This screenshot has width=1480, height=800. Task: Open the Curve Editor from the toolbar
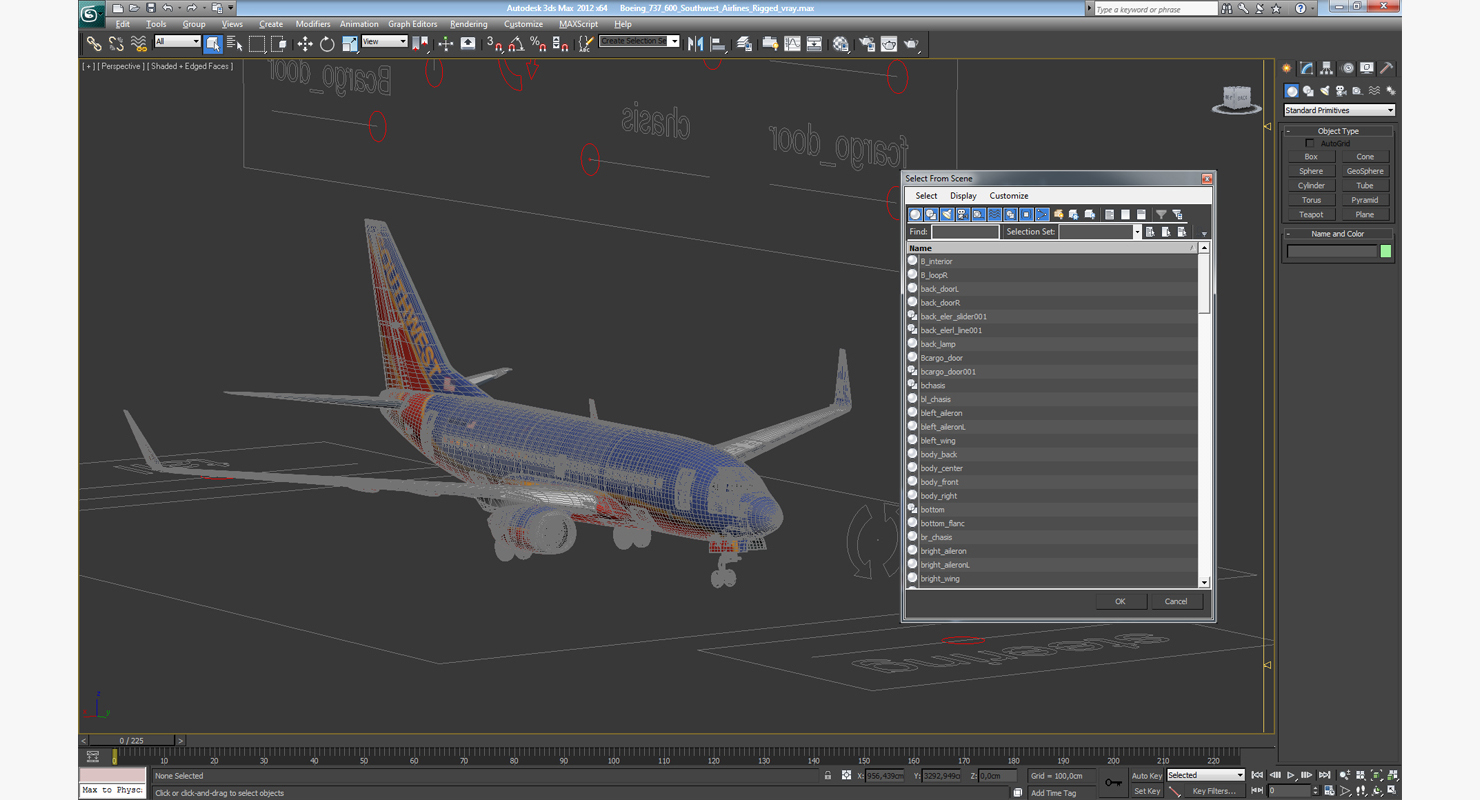(x=792, y=44)
